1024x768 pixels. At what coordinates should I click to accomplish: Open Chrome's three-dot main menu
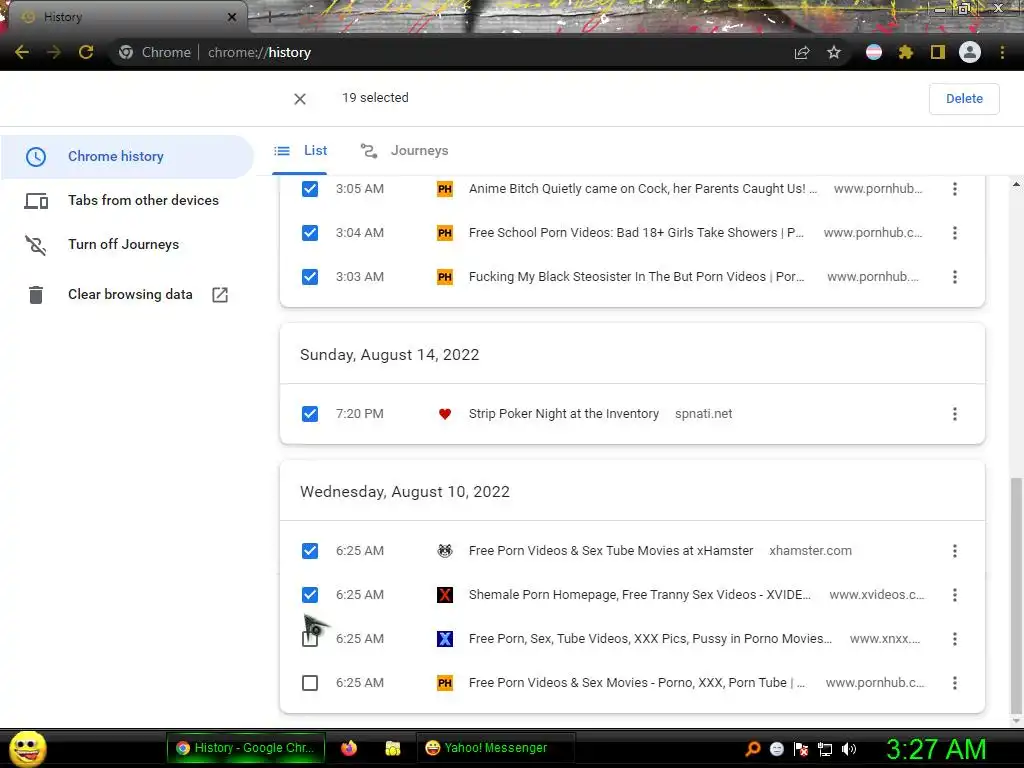[1002, 52]
